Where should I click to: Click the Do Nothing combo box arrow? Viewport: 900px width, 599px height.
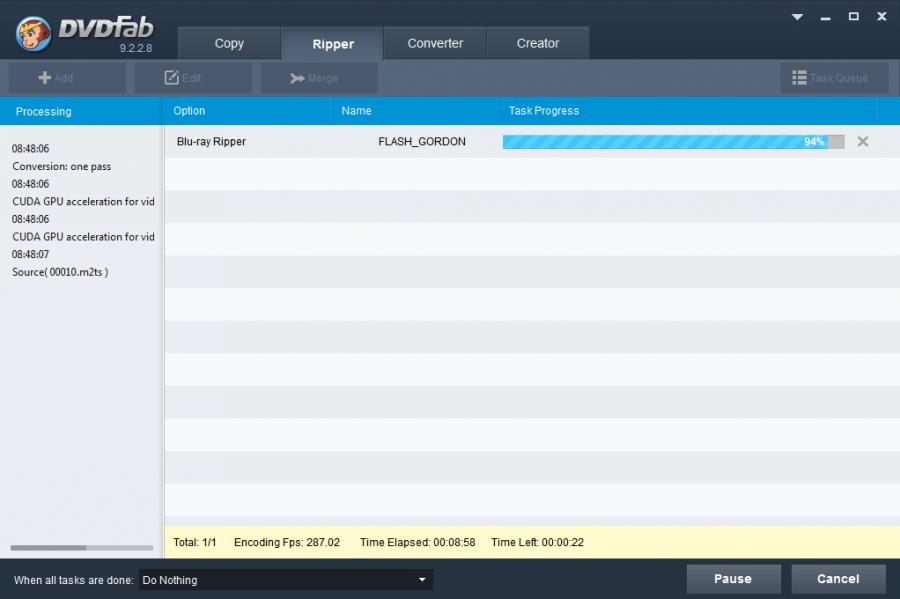[x=422, y=579]
